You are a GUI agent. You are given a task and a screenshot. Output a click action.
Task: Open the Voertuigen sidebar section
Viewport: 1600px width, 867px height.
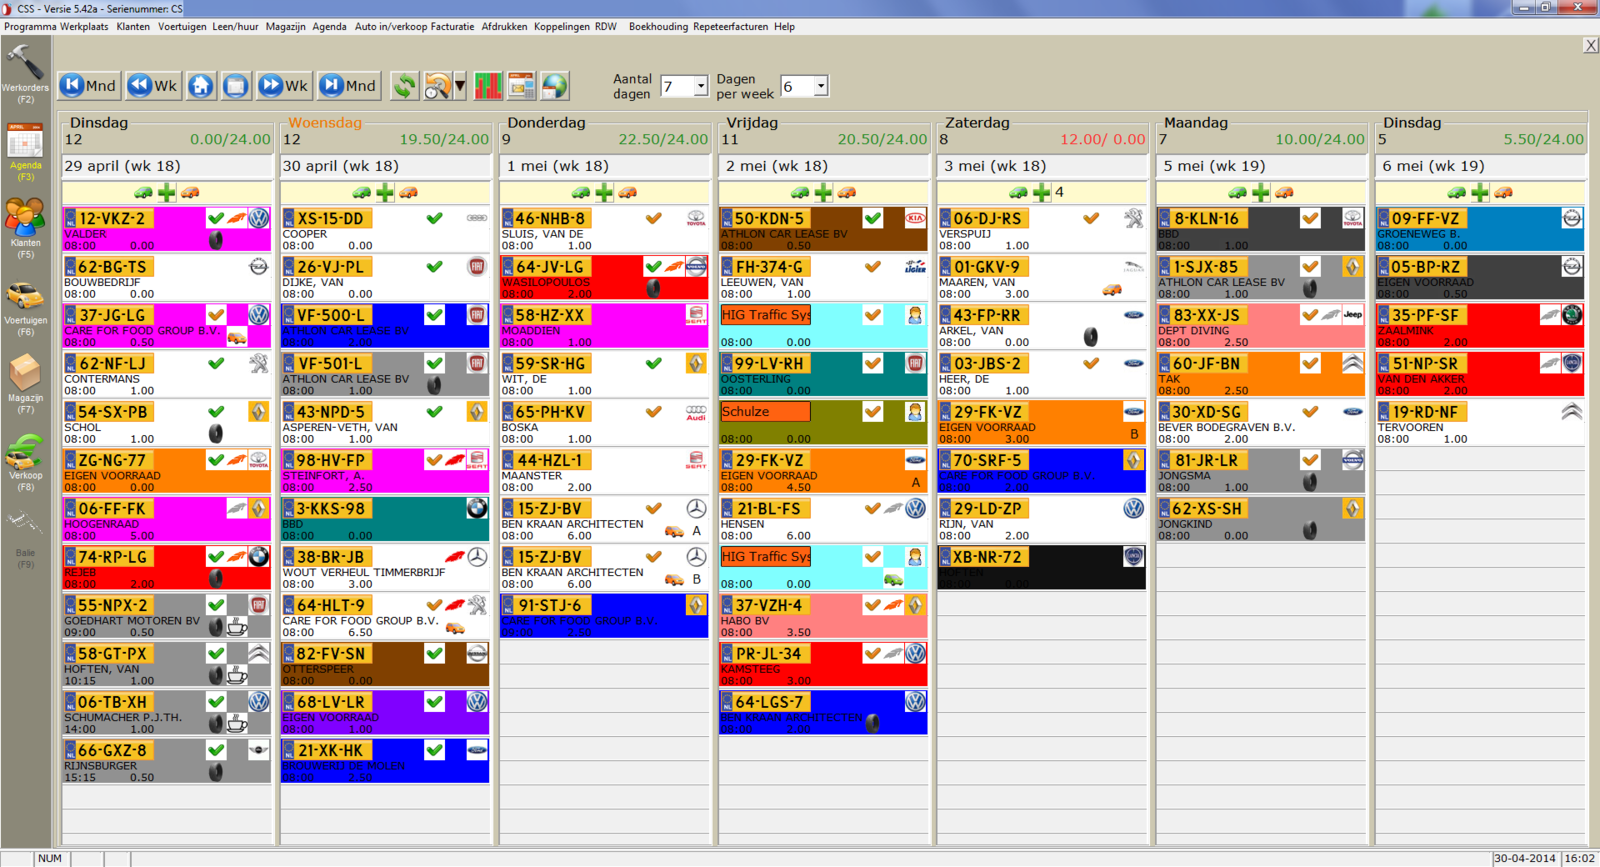point(25,298)
